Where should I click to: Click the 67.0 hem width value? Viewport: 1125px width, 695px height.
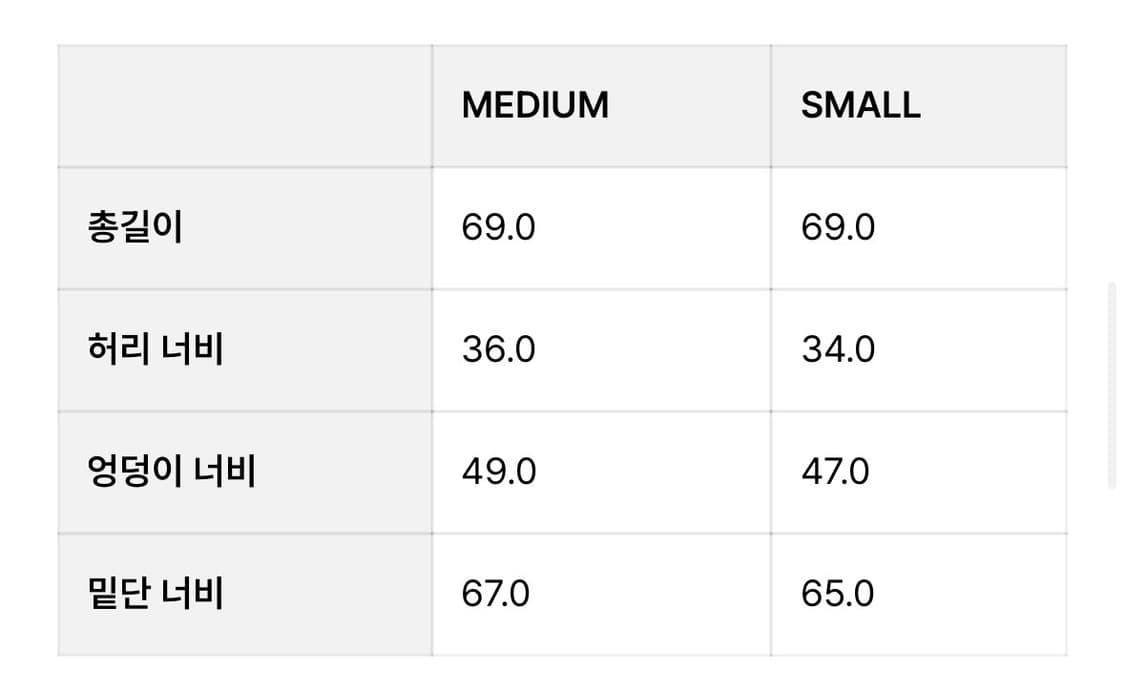tap(496, 594)
